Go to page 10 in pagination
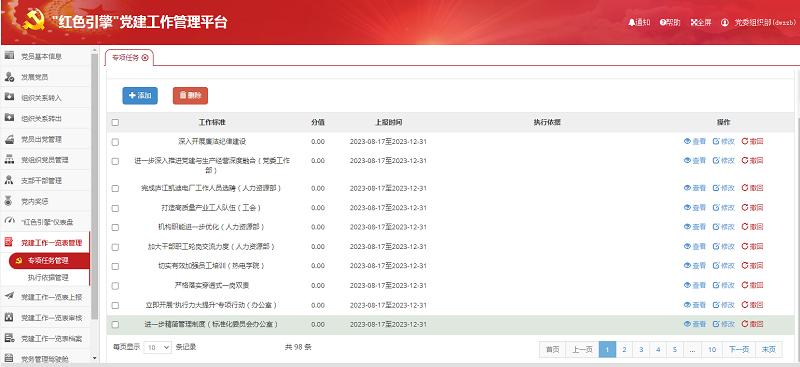The width and height of the screenshot is (800, 367). [x=712, y=350]
